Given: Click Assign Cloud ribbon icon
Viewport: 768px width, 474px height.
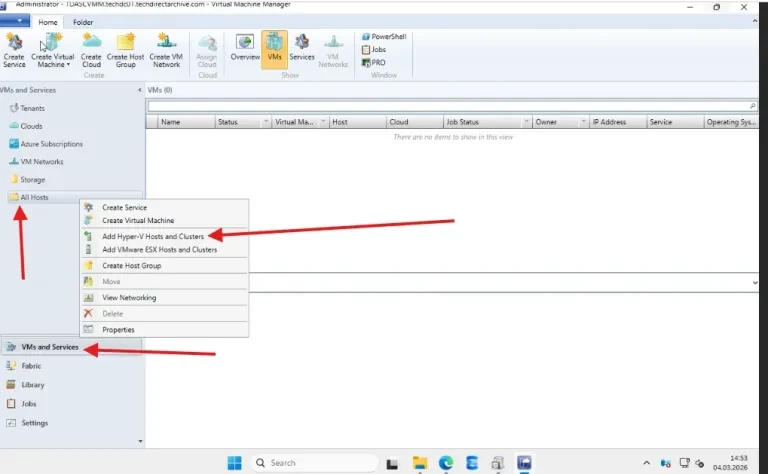Looking at the screenshot, I should point(207,50).
